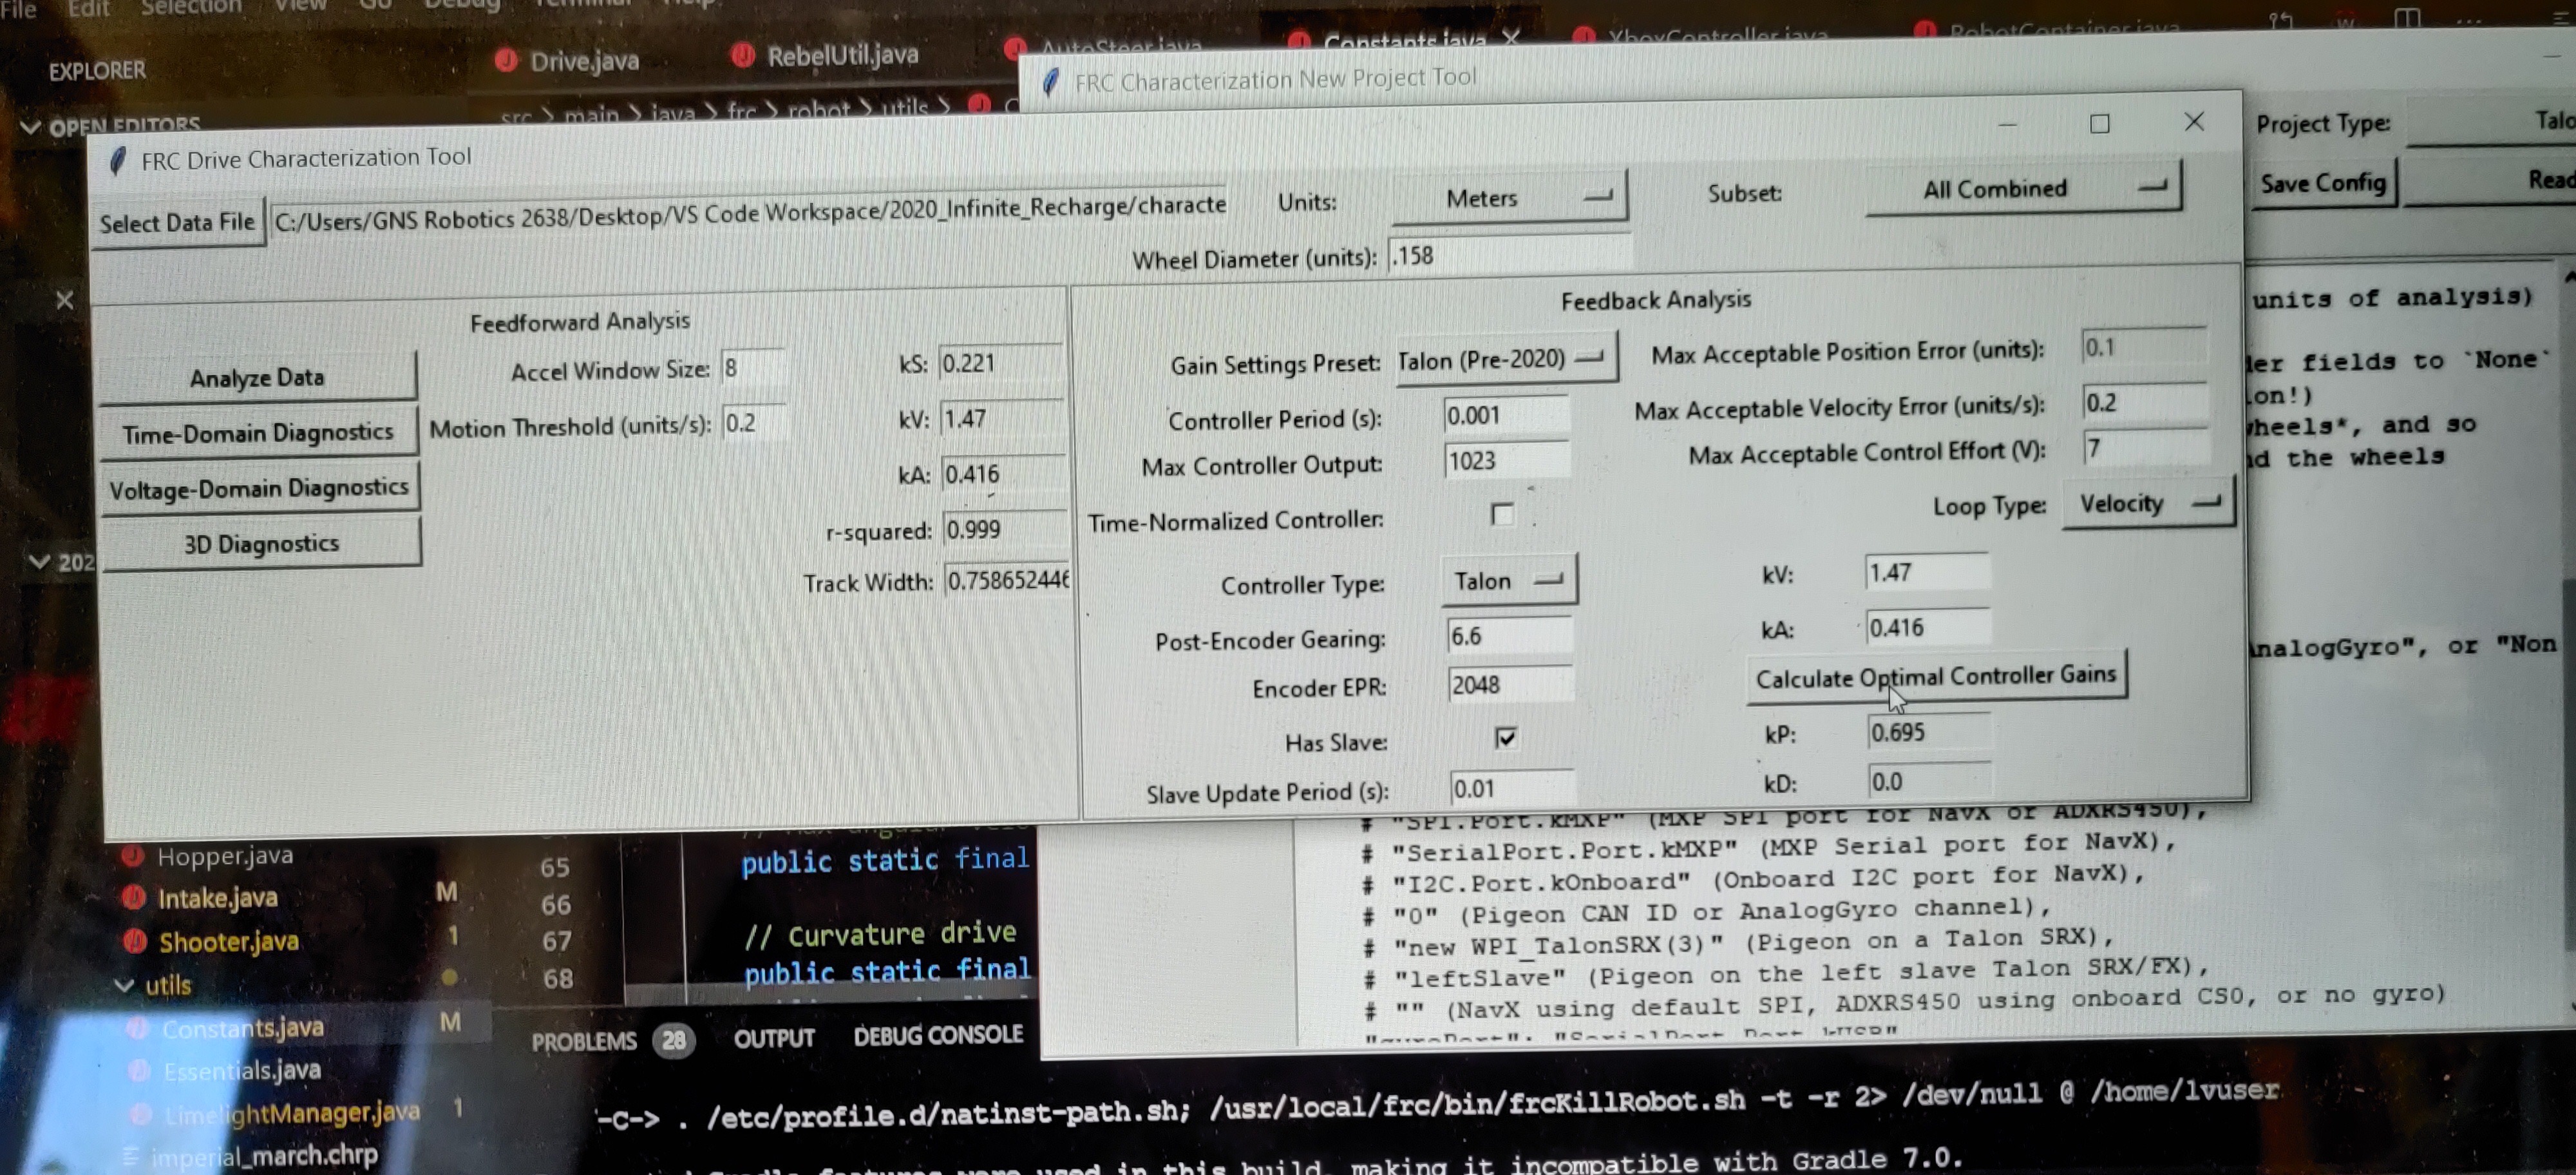Screen dimensions: 2576x1175
Task: Open the Controller Type Talon dropdown
Action: coord(1509,581)
